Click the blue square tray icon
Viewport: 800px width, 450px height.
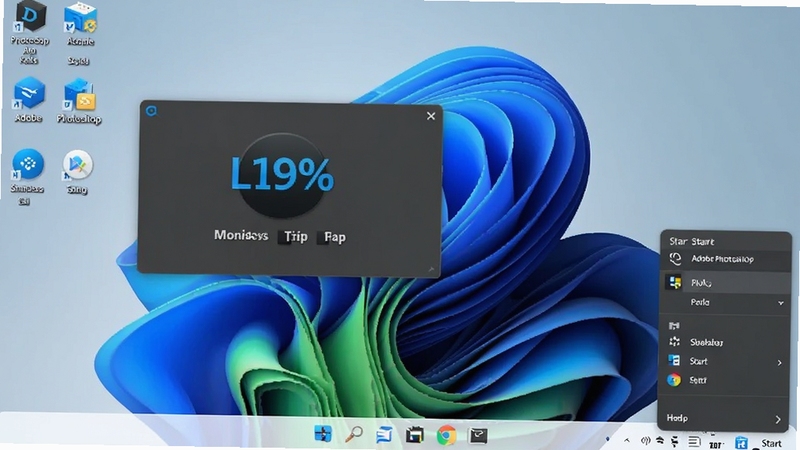tap(741, 442)
